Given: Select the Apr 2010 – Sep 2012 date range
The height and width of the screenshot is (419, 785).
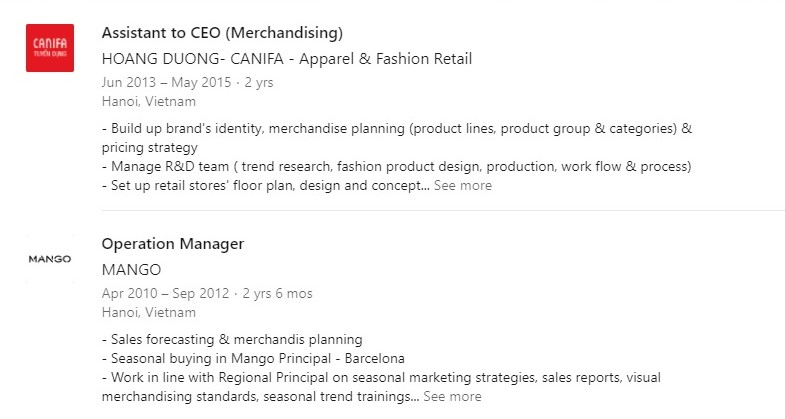Looking at the screenshot, I should pyautogui.click(x=166, y=294).
